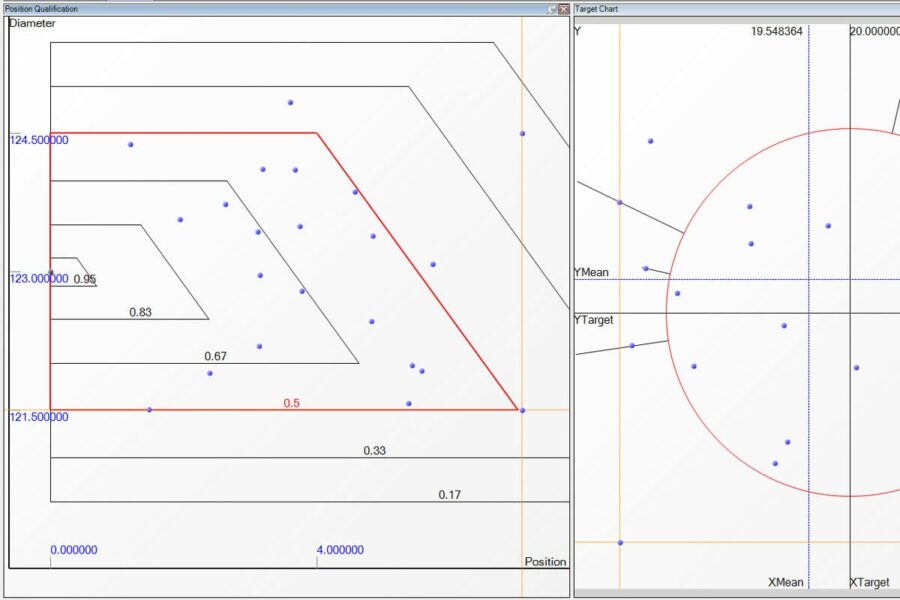Select the red 0.5 contour label
The height and width of the screenshot is (600, 900).
(291, 403)
